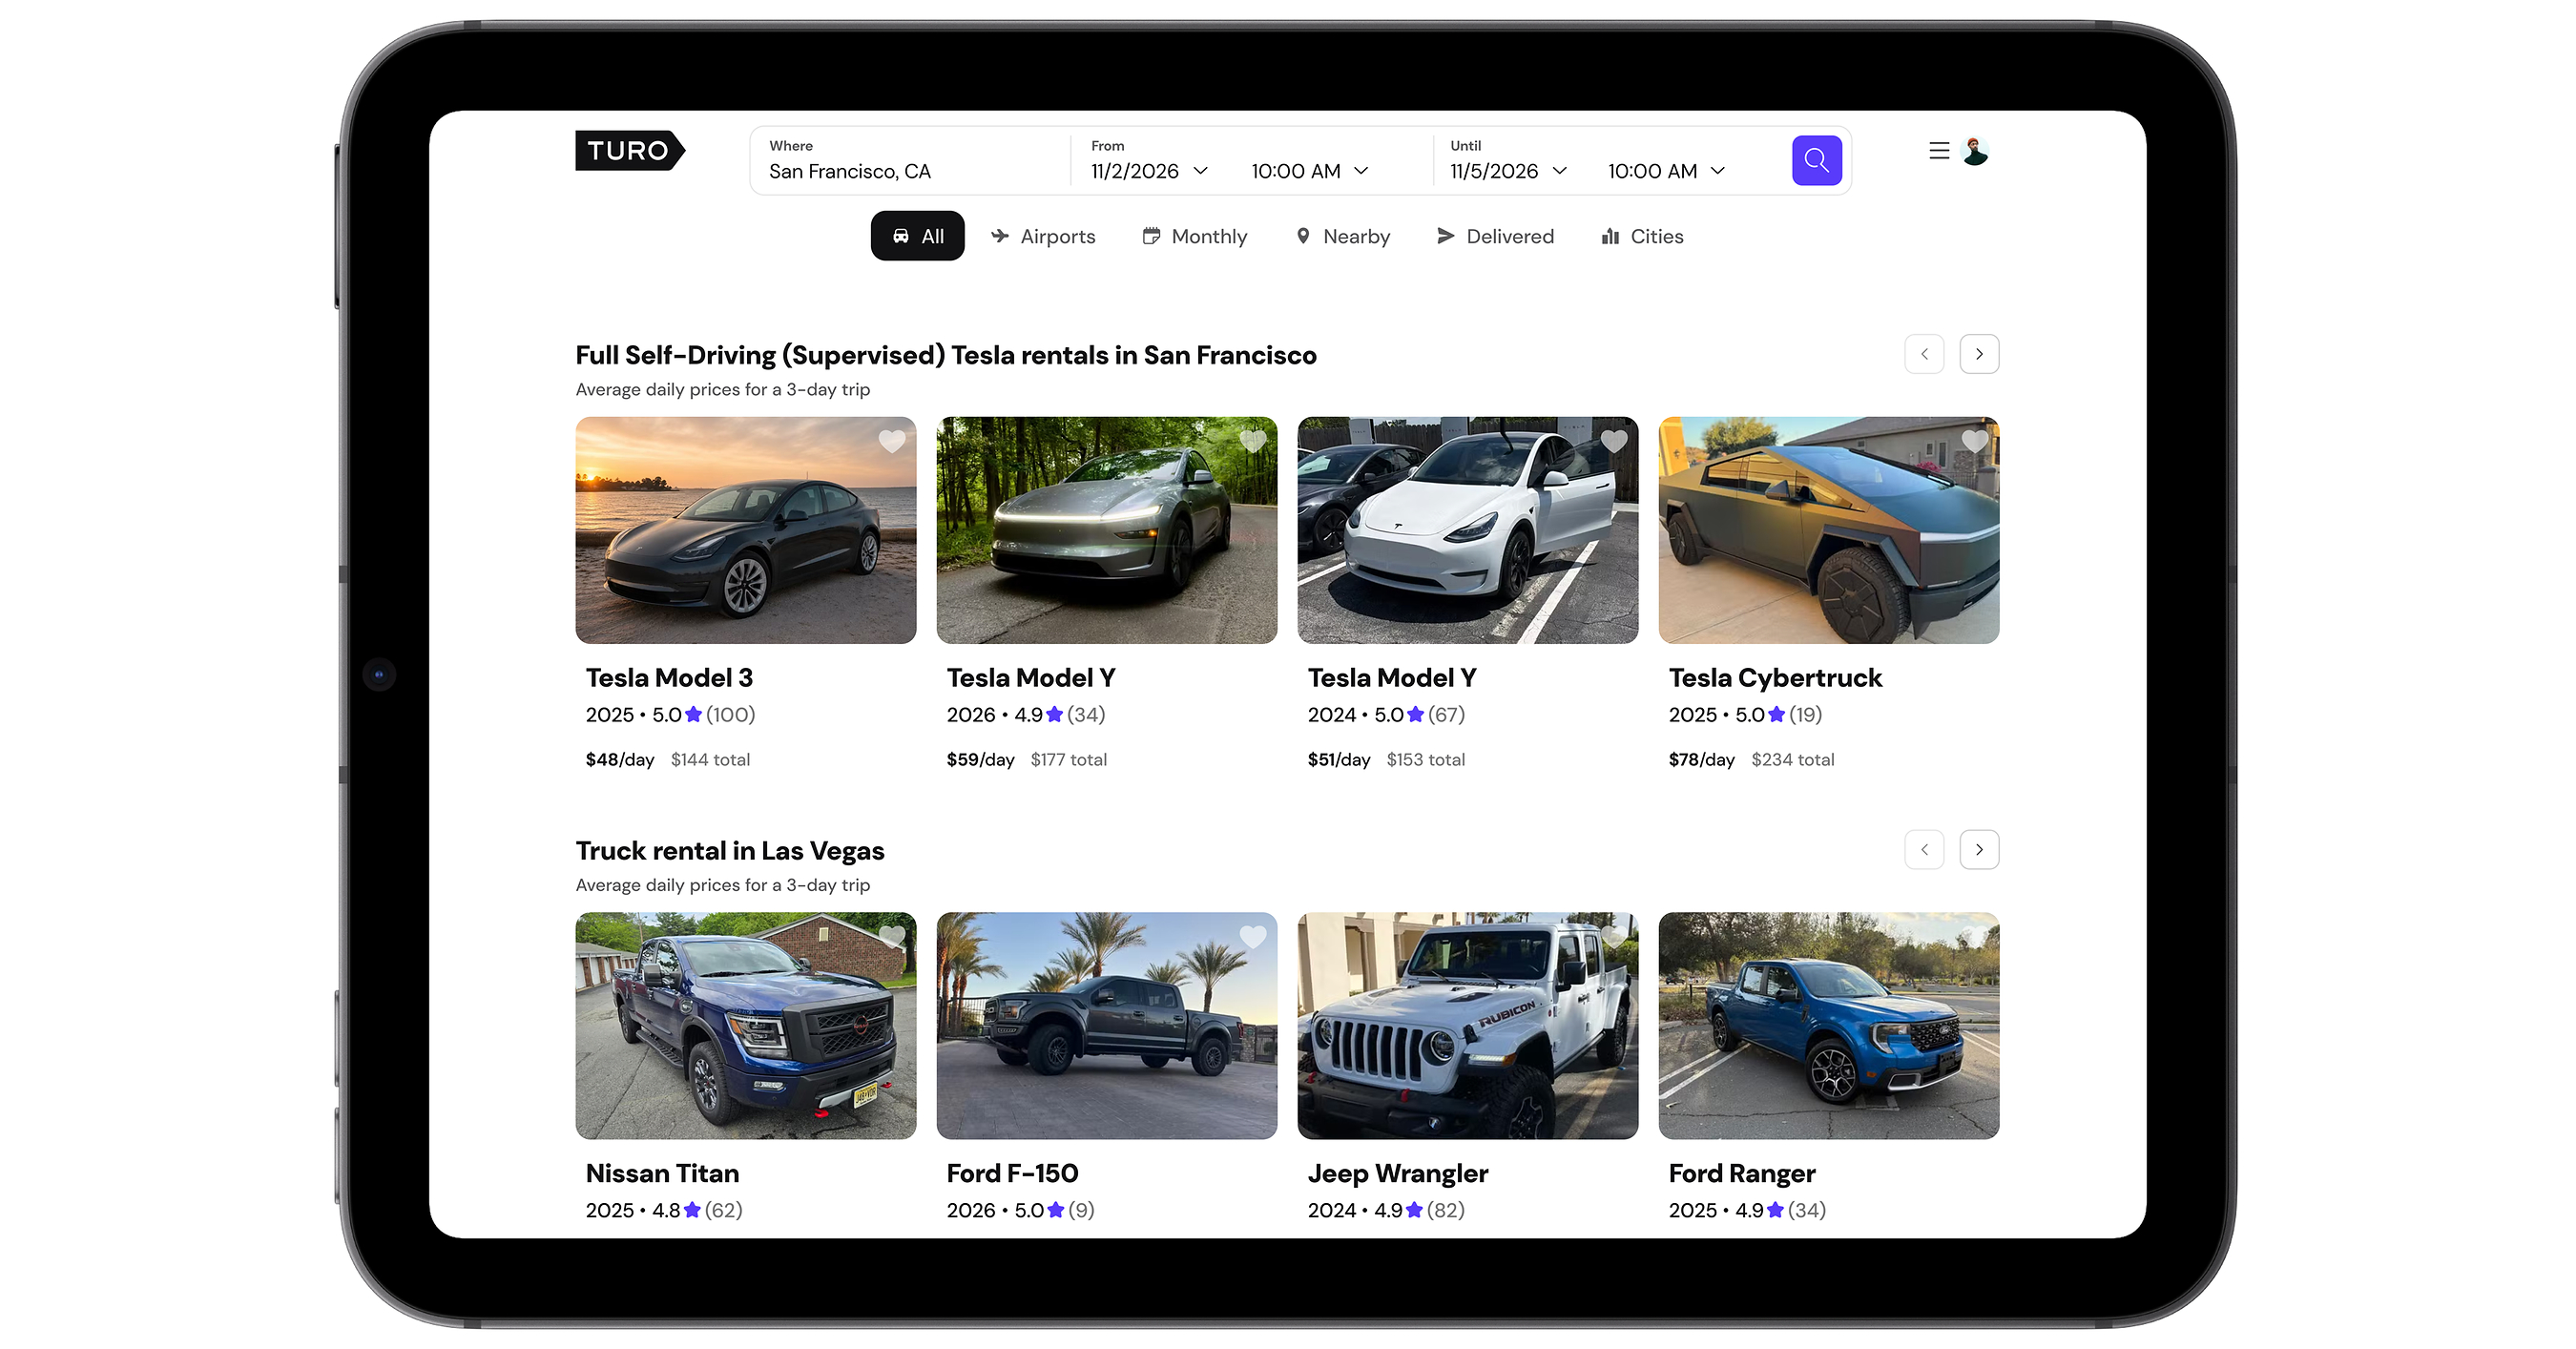Open the Ford Ranger photo
Viewport: 2576px width, 1349px height.
[1828, 1025]
